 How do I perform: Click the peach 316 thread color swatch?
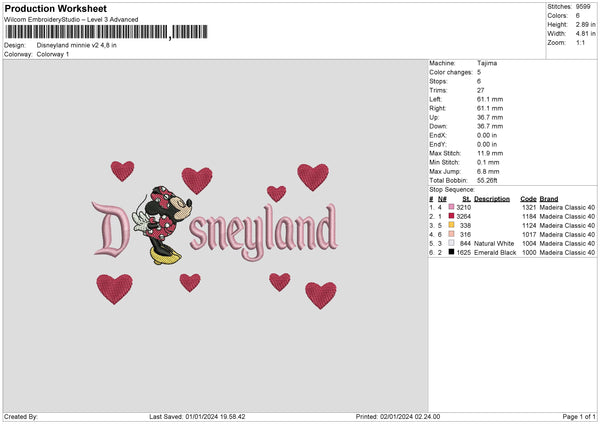click(451, 234)
